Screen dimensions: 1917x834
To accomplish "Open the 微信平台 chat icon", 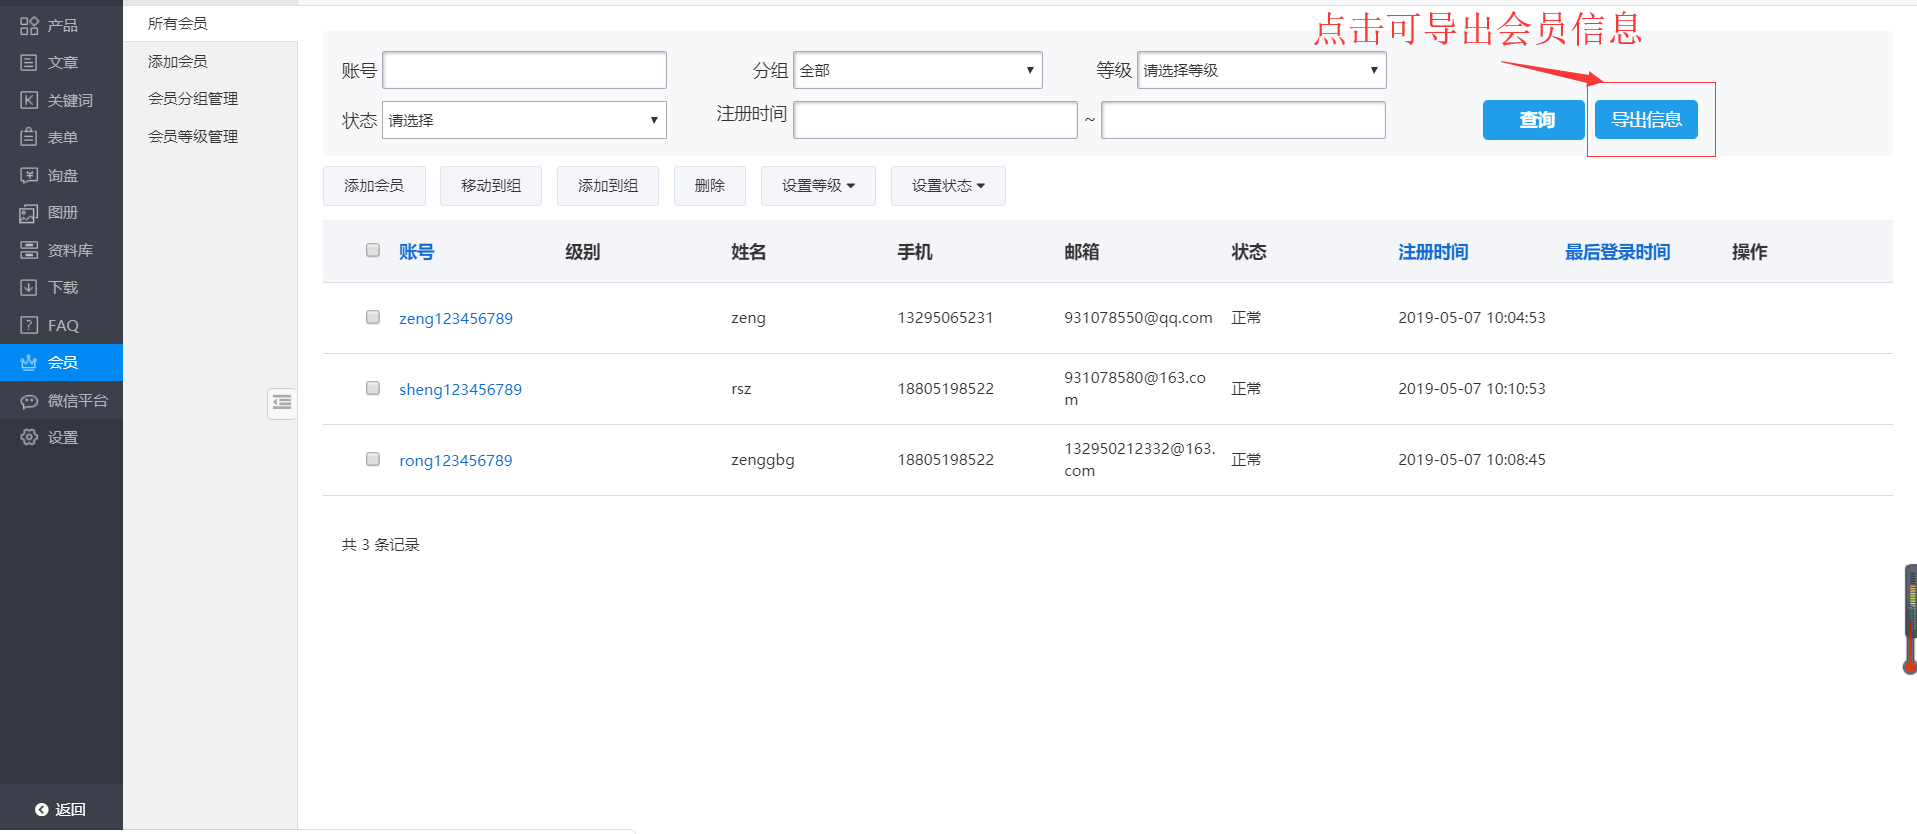I will pos(29,401).
